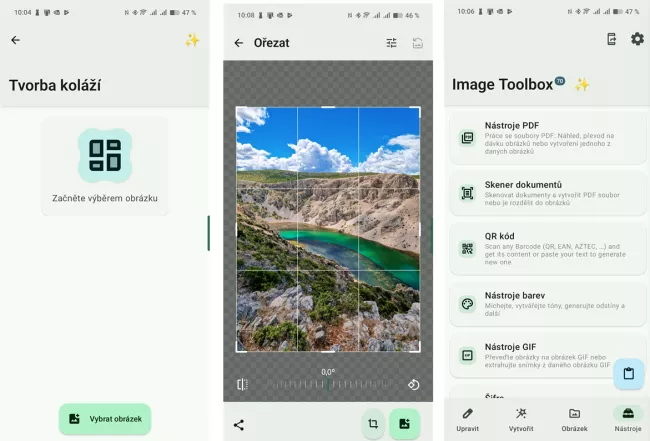This screenshot has width=650, height=441.
Task: Click the Vybrat obrázek button
Action: click(x=105, y=419)
